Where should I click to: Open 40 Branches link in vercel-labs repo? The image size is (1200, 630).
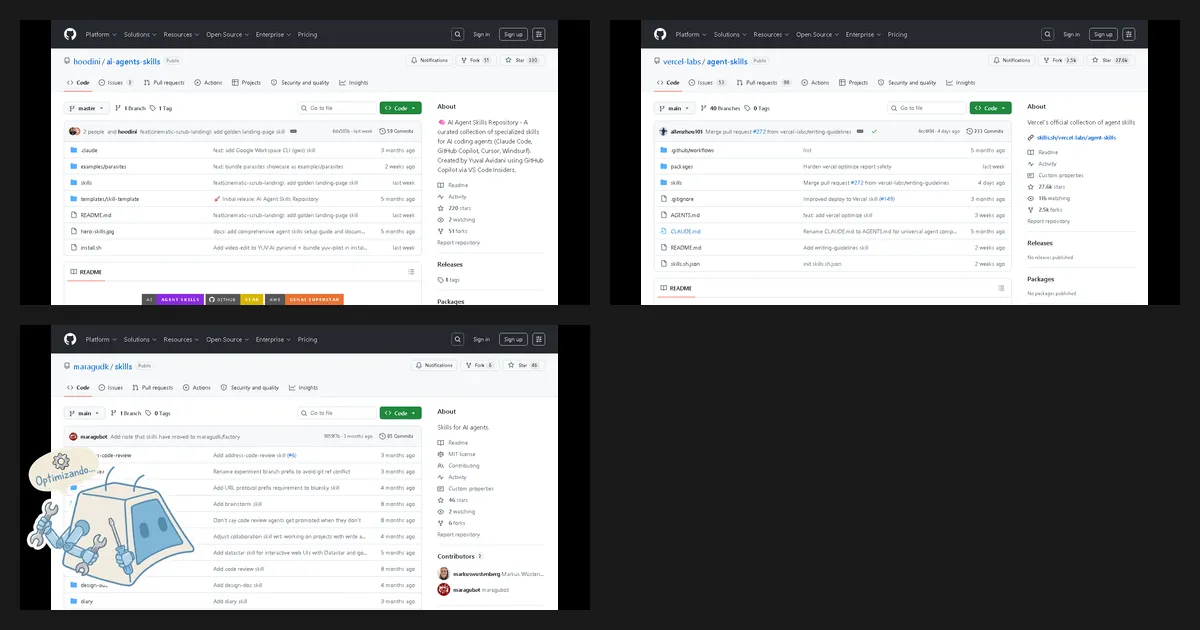click(x=720, y=108)
